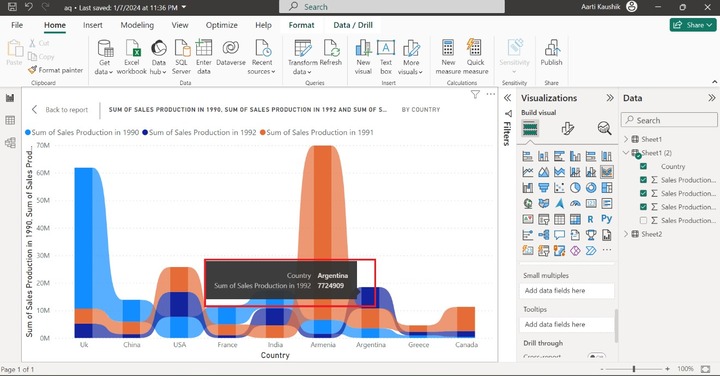Expand the Filters pane
The image size is (720, 376).
507,98
